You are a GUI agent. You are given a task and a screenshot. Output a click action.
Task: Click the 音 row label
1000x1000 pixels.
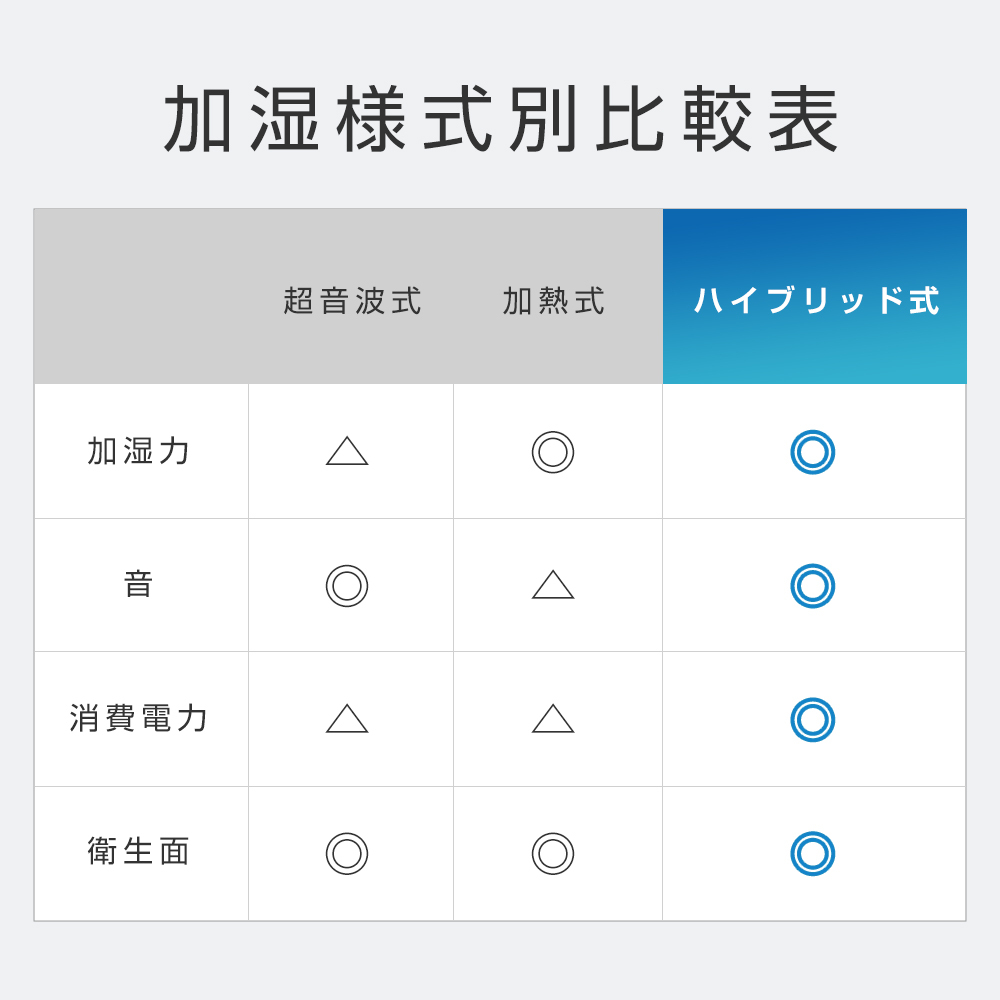(x=140, y=585)
